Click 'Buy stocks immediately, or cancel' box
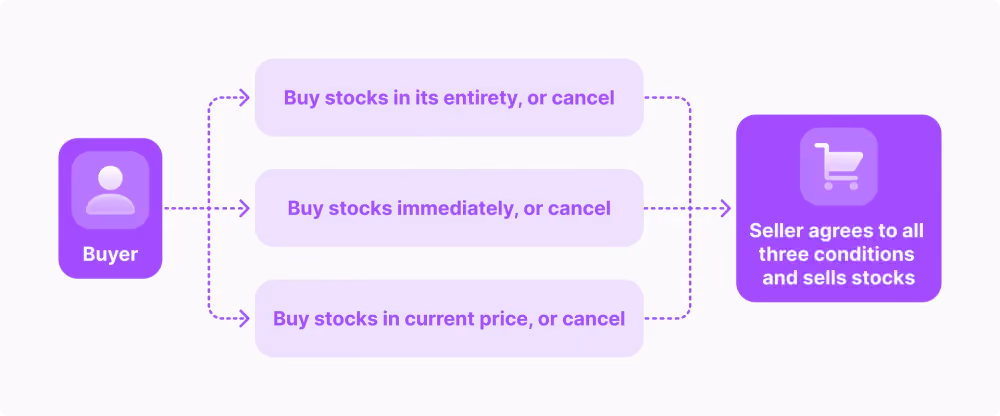This screenshot has width=1000, height=416. tap(449, 208)
